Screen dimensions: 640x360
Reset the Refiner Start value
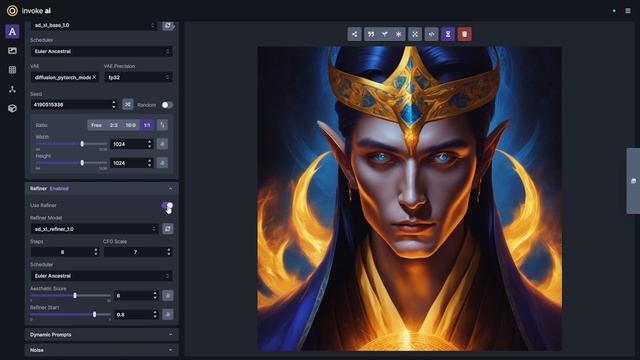pos(168,314)
